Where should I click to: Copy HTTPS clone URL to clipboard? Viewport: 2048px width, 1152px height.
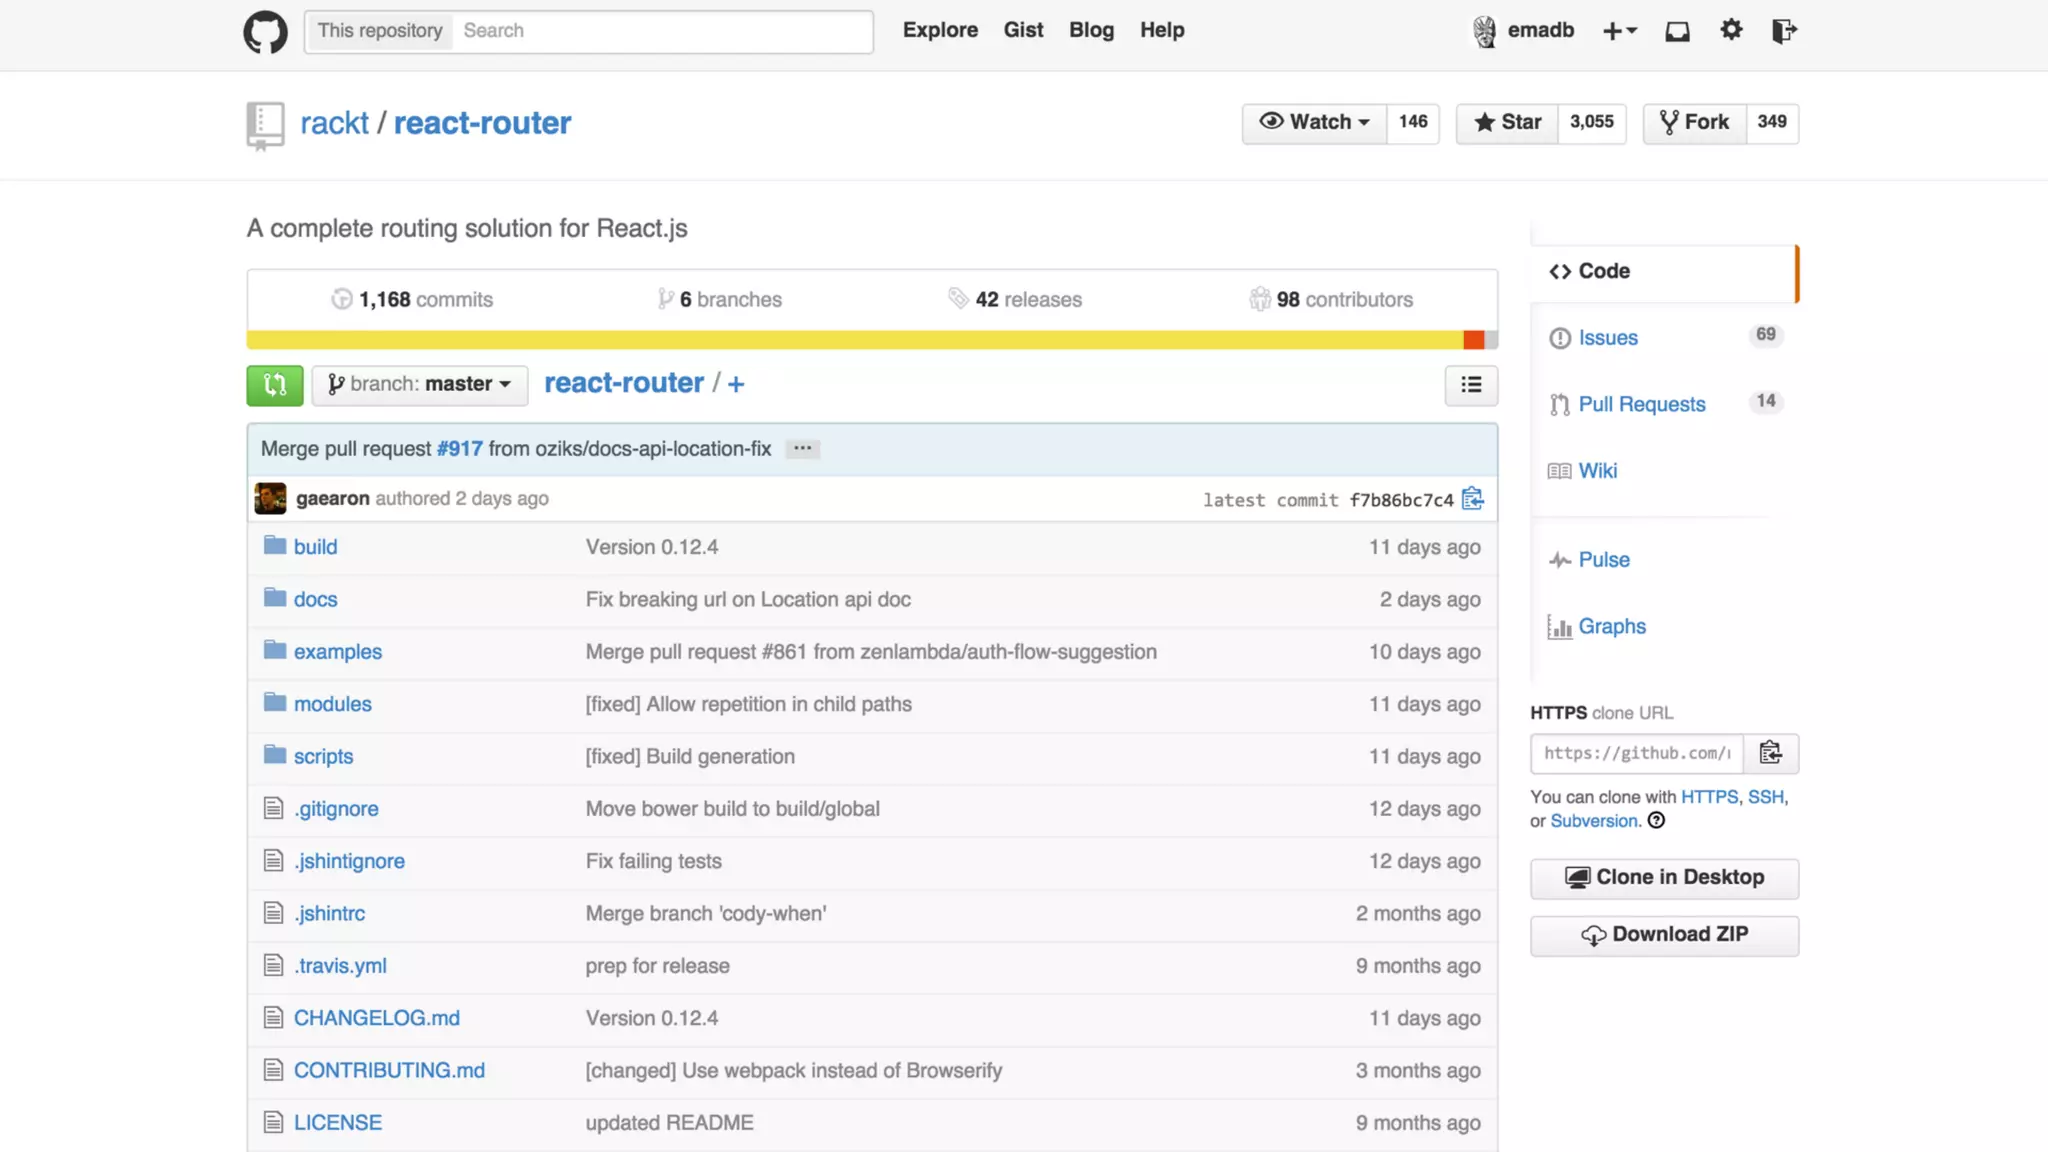point(1770,753)
